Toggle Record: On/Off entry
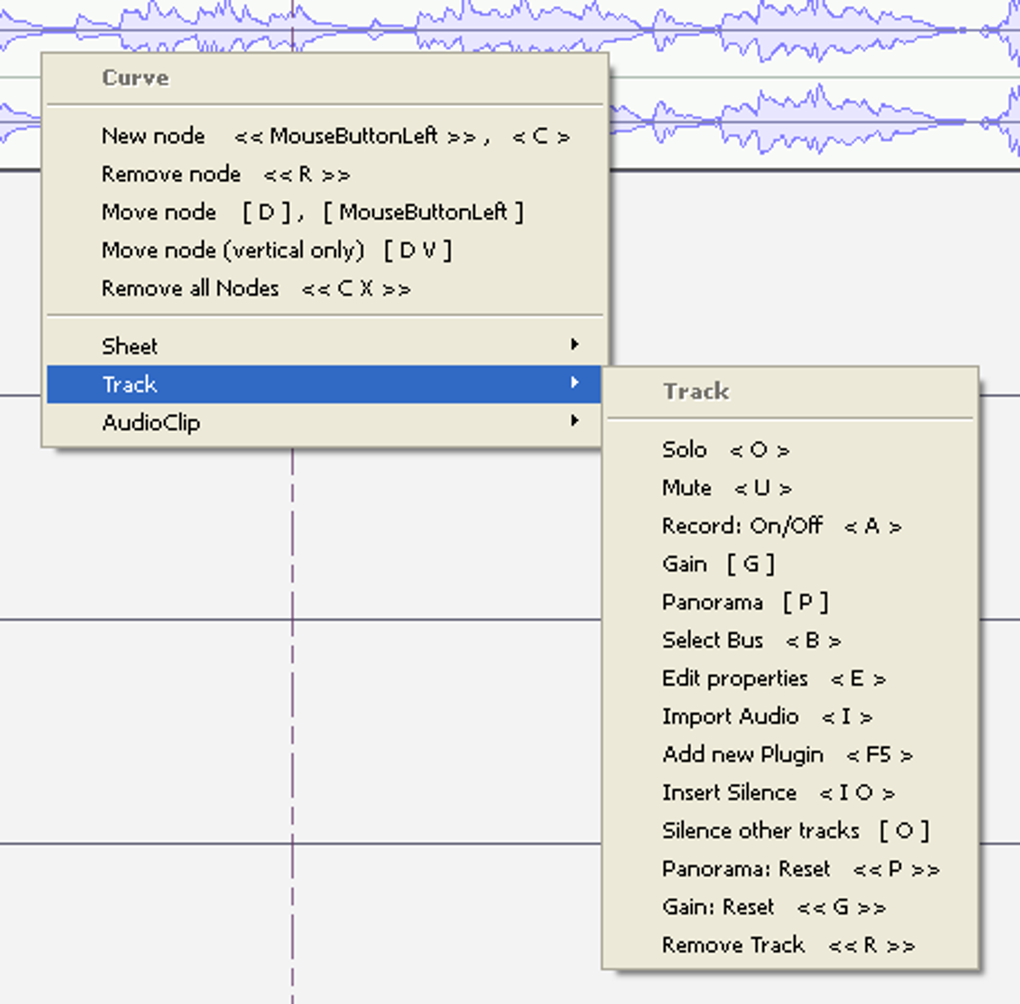The height and width of the screenshot is (1004, 1020). (790, 526)
